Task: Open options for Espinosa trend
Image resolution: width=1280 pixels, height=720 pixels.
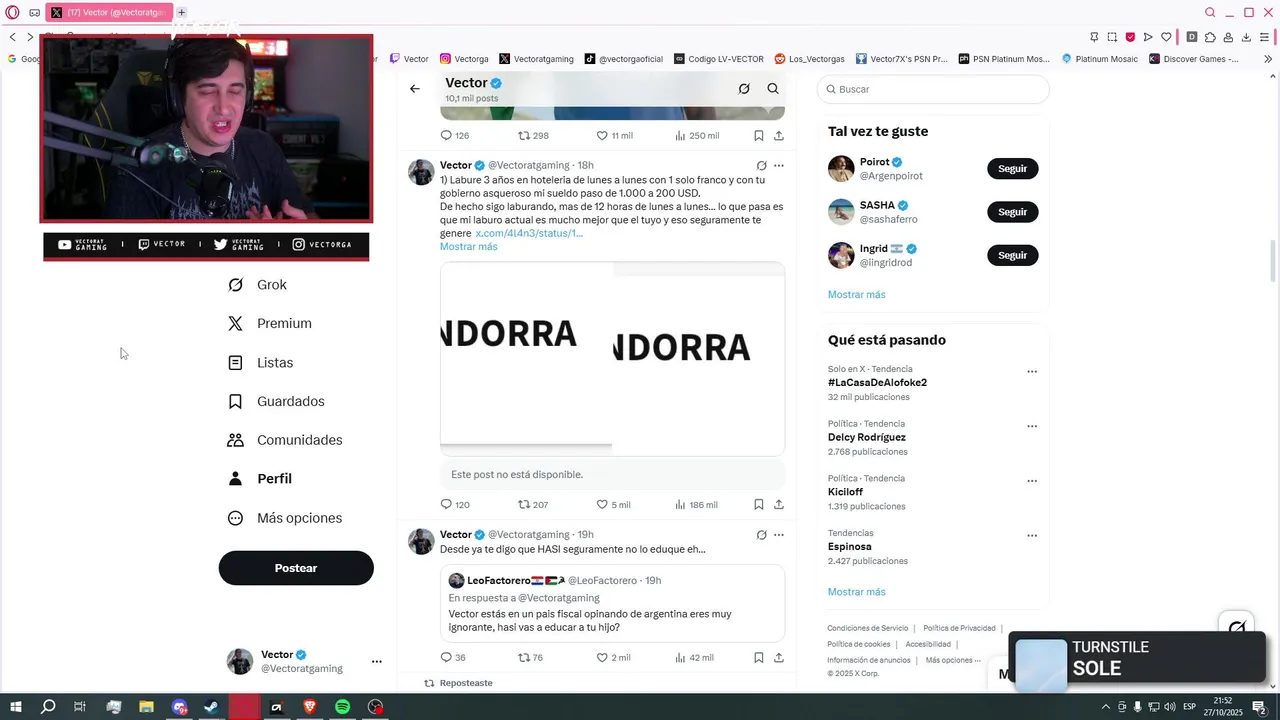Action: point(1032,536)
